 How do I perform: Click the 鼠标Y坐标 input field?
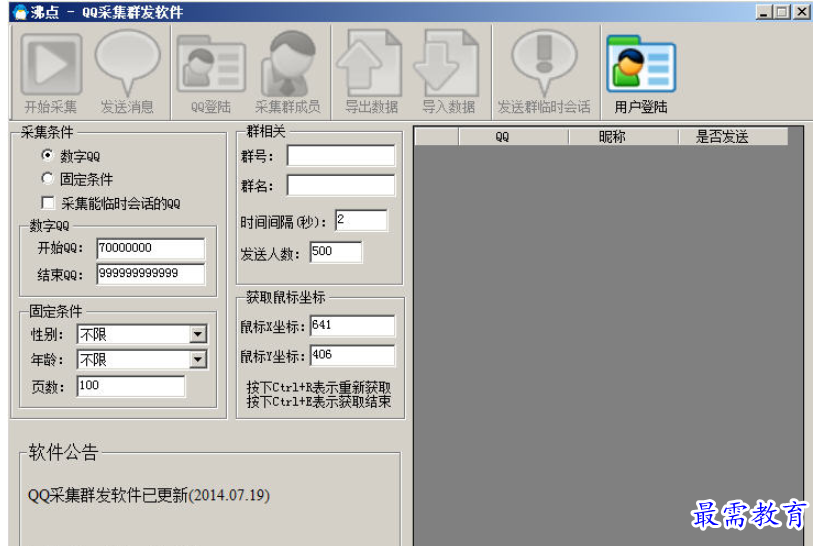tap(352, 356)
